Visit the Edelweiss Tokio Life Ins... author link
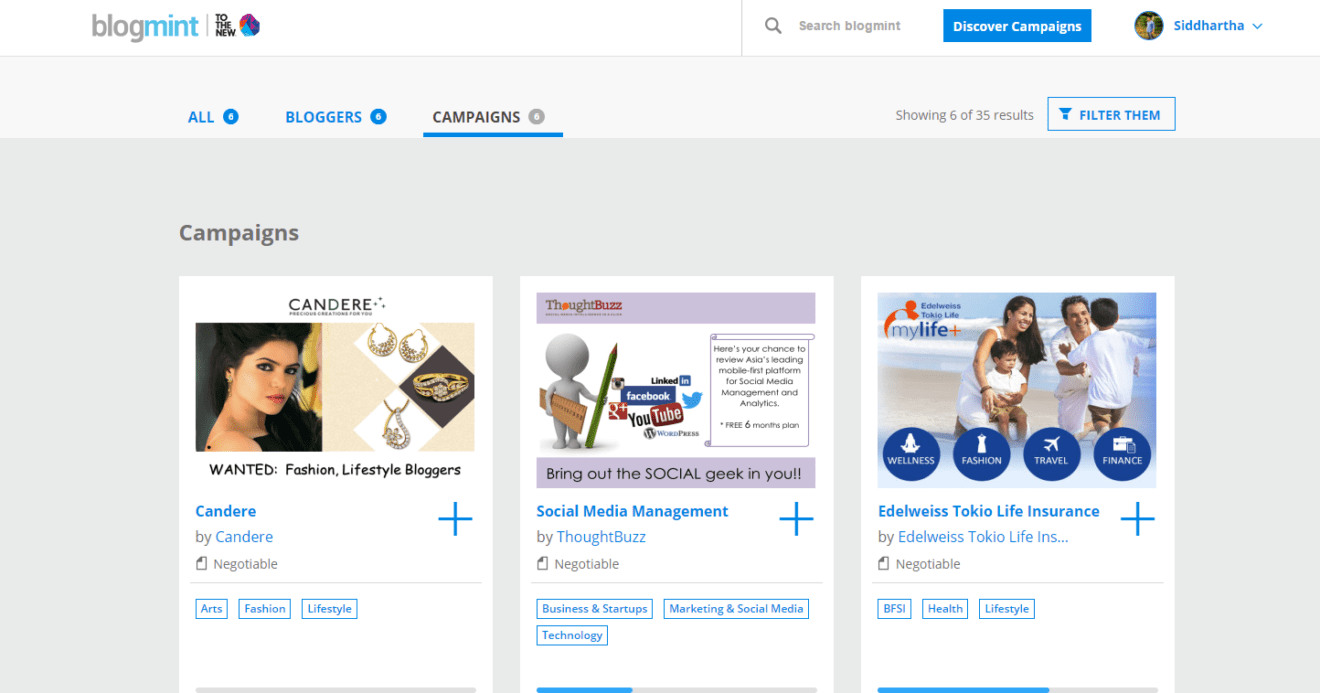The image size is (1320, 693). [x=983, y=537]
